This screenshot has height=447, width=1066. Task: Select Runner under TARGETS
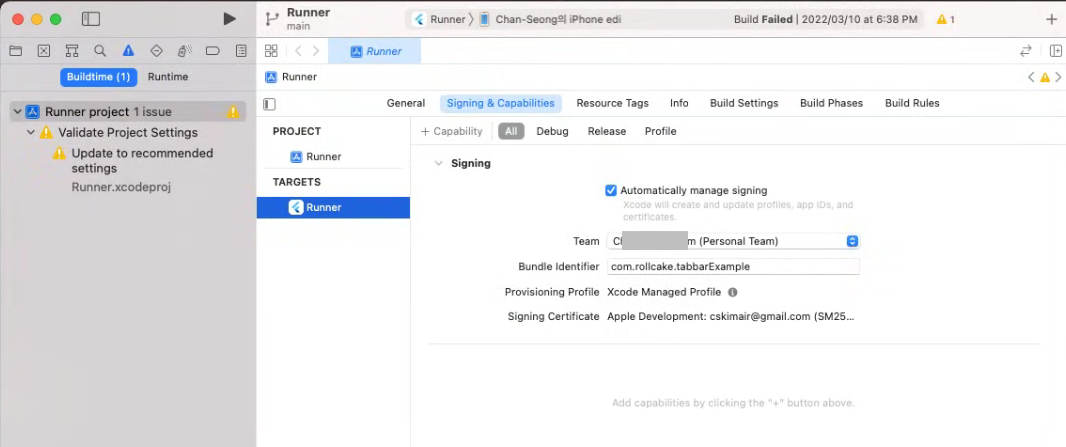333,208
